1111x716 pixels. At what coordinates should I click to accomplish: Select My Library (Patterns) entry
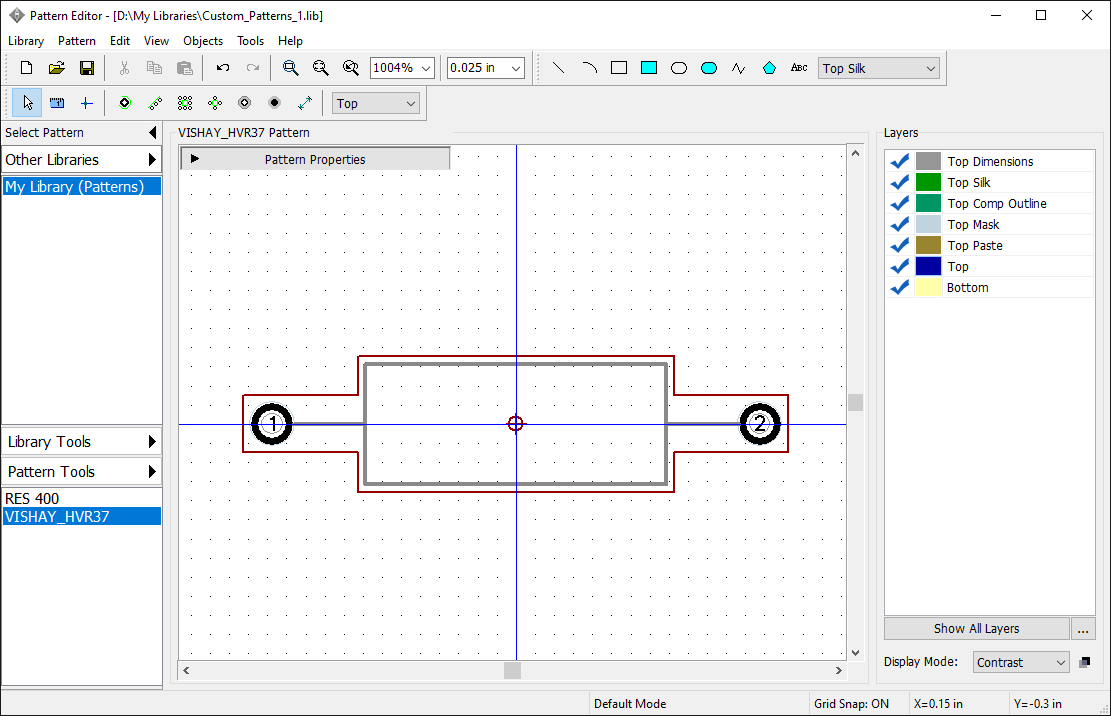point(81,186)
